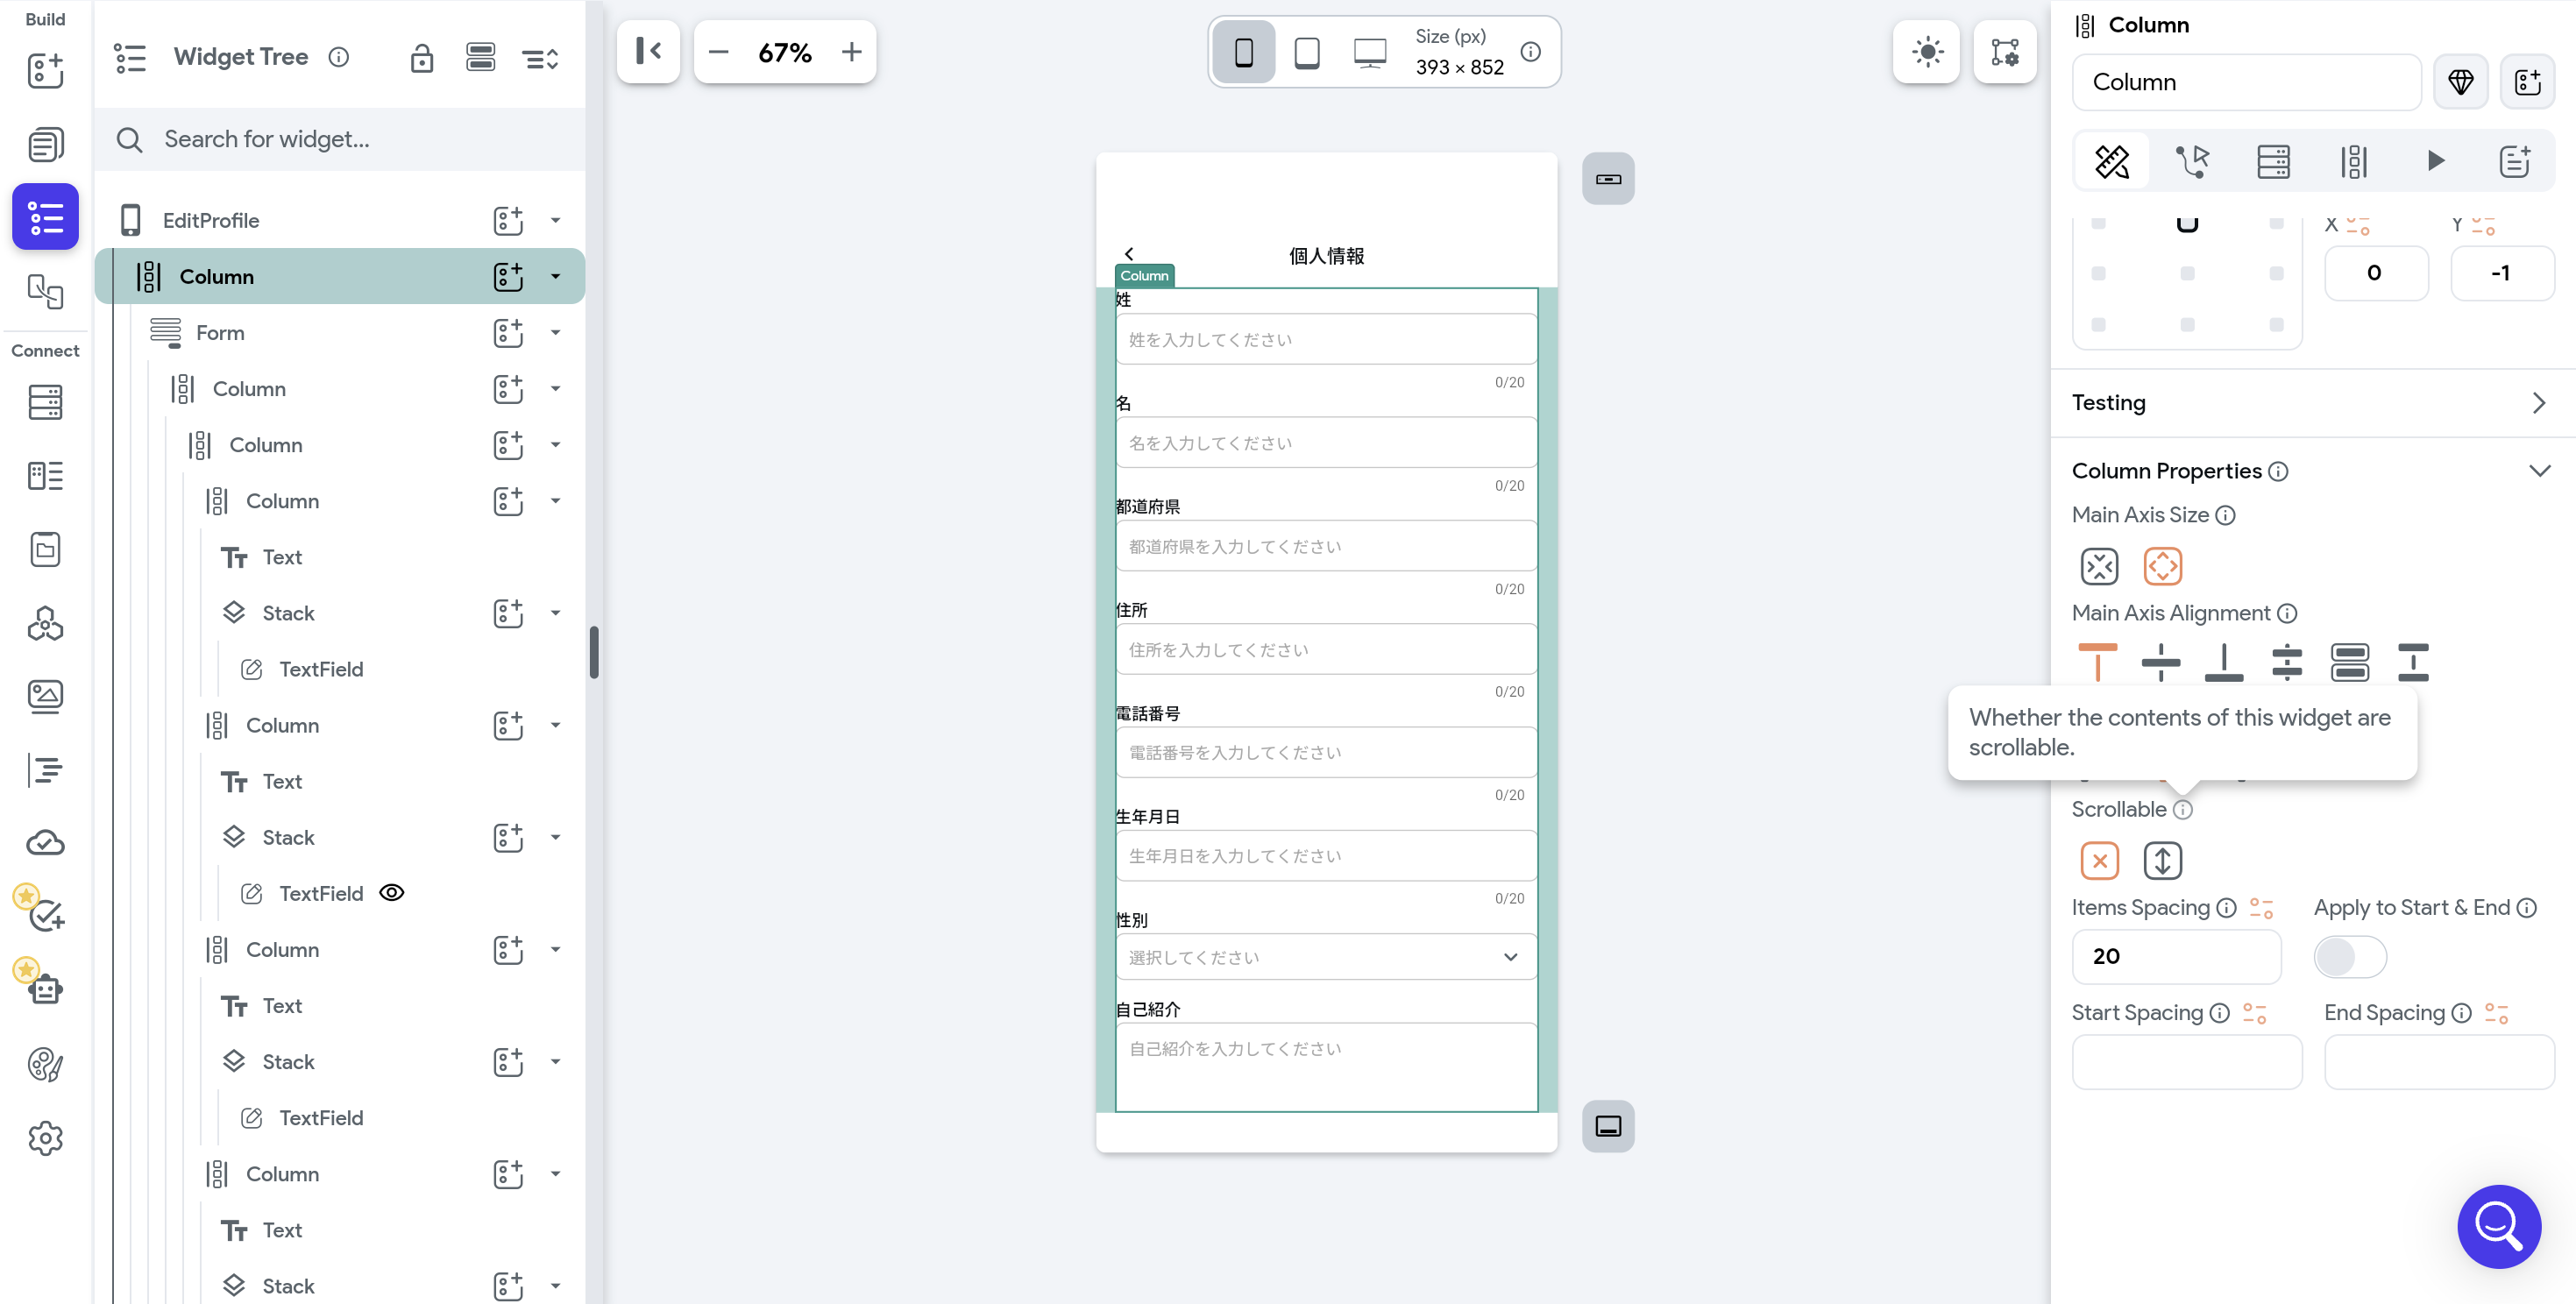The width and height of the screenshot is (2576, 1304).
Task: Click the floating search help button
Action: pos(2497,1226)
